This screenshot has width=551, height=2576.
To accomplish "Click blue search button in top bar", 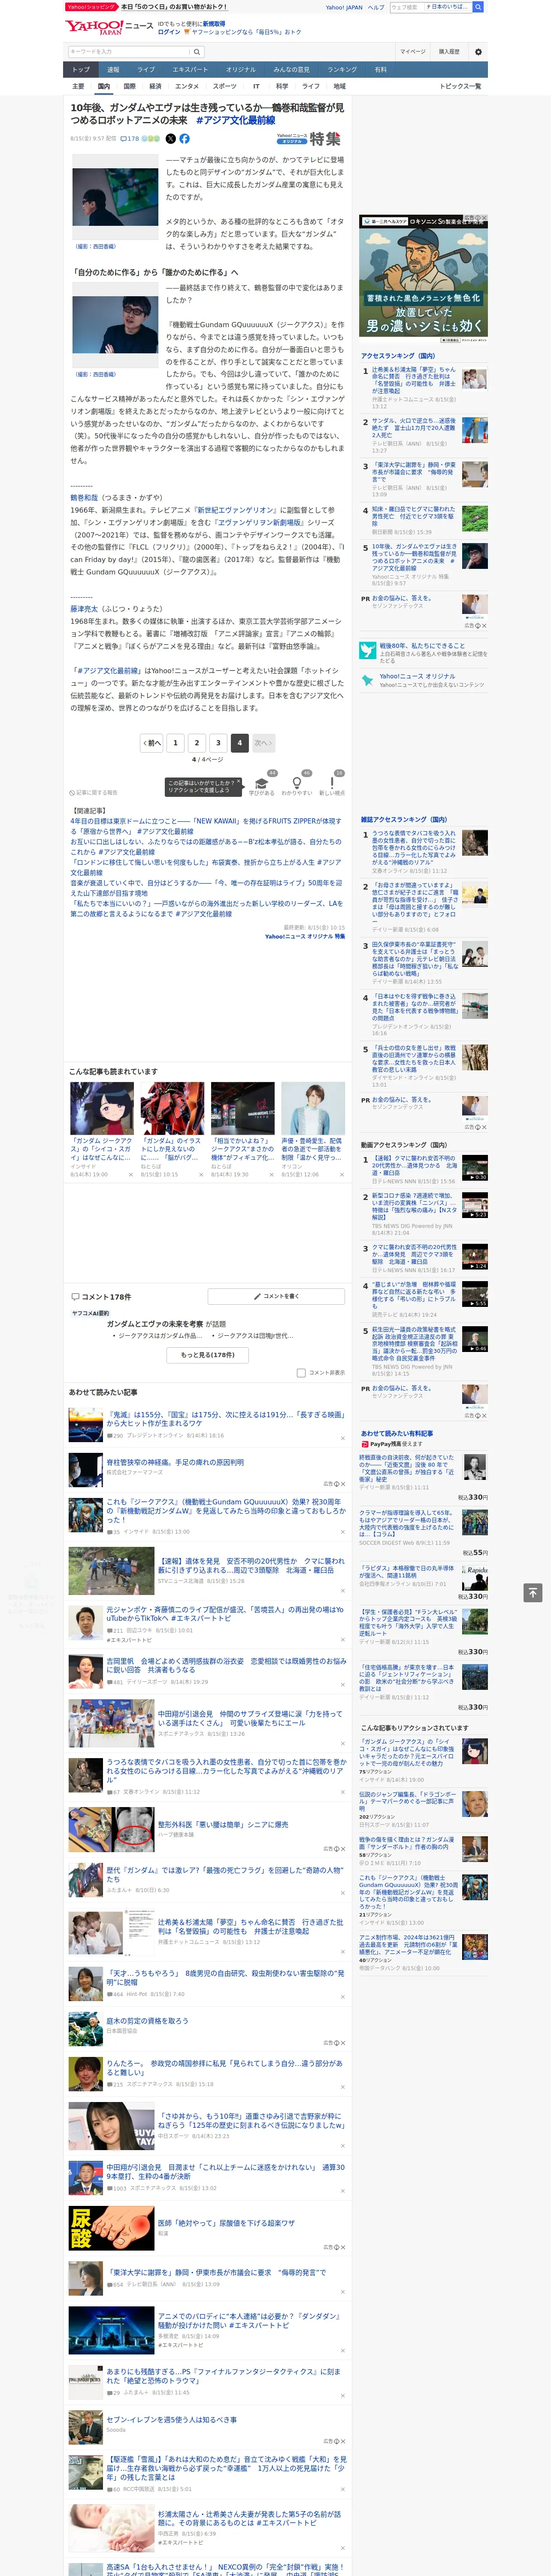I will pos(478,7).
